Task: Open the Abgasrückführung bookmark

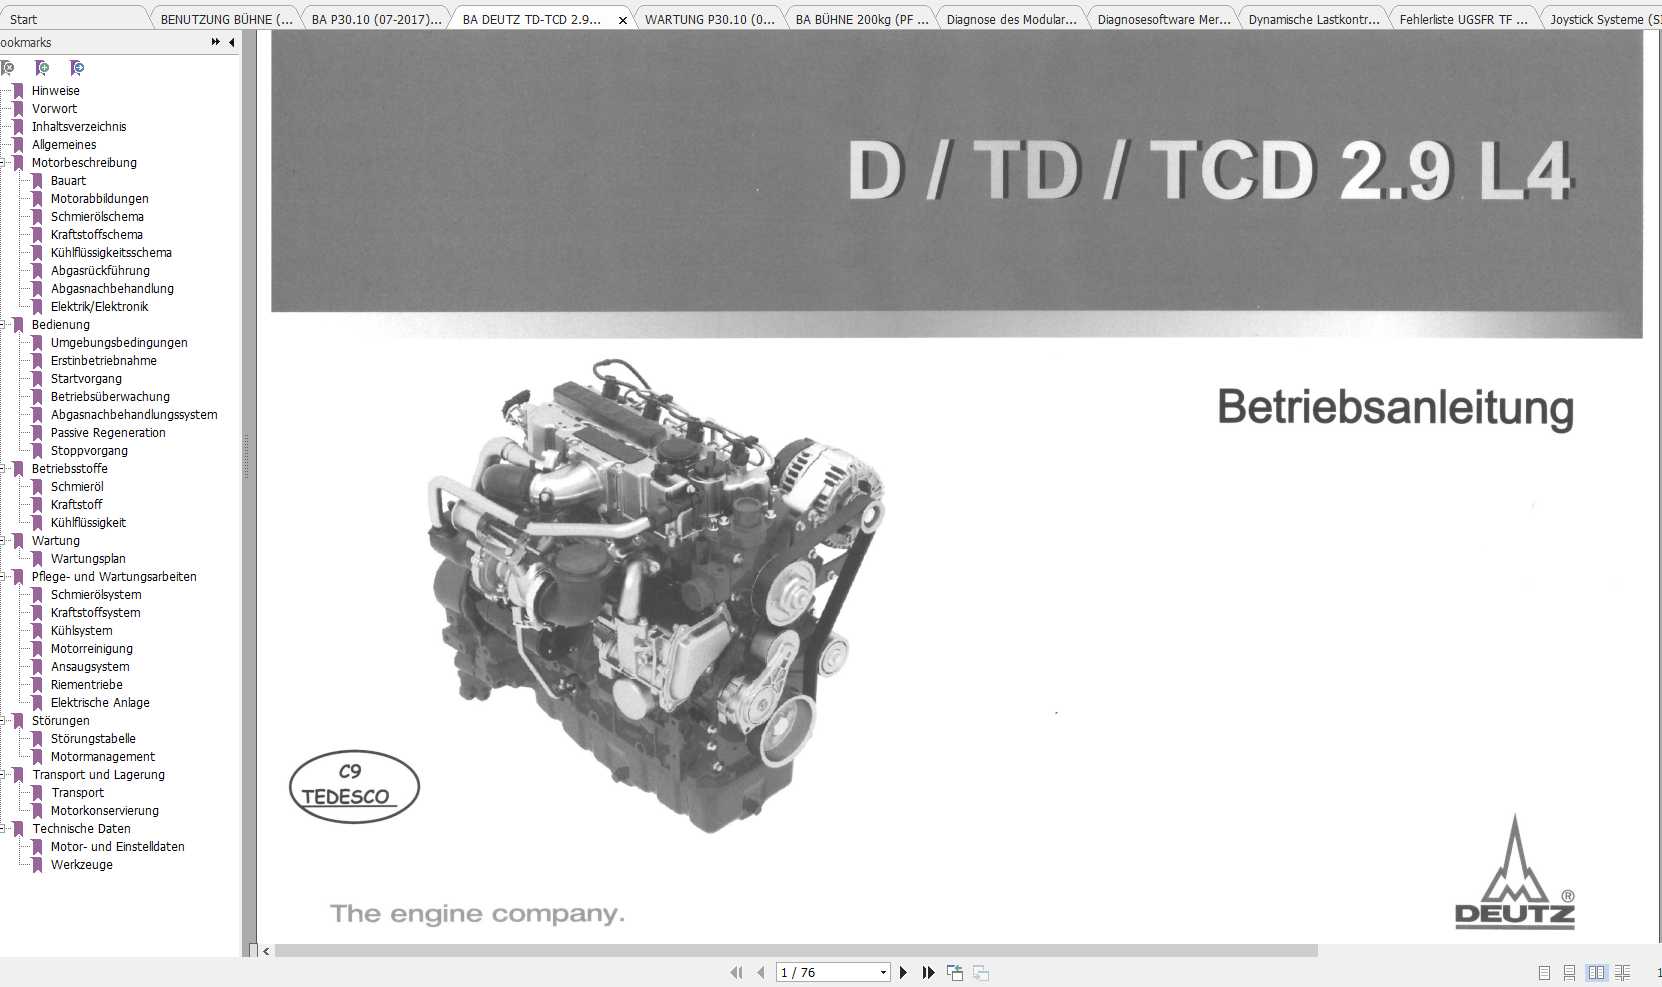Action: (x=100, y=270)
